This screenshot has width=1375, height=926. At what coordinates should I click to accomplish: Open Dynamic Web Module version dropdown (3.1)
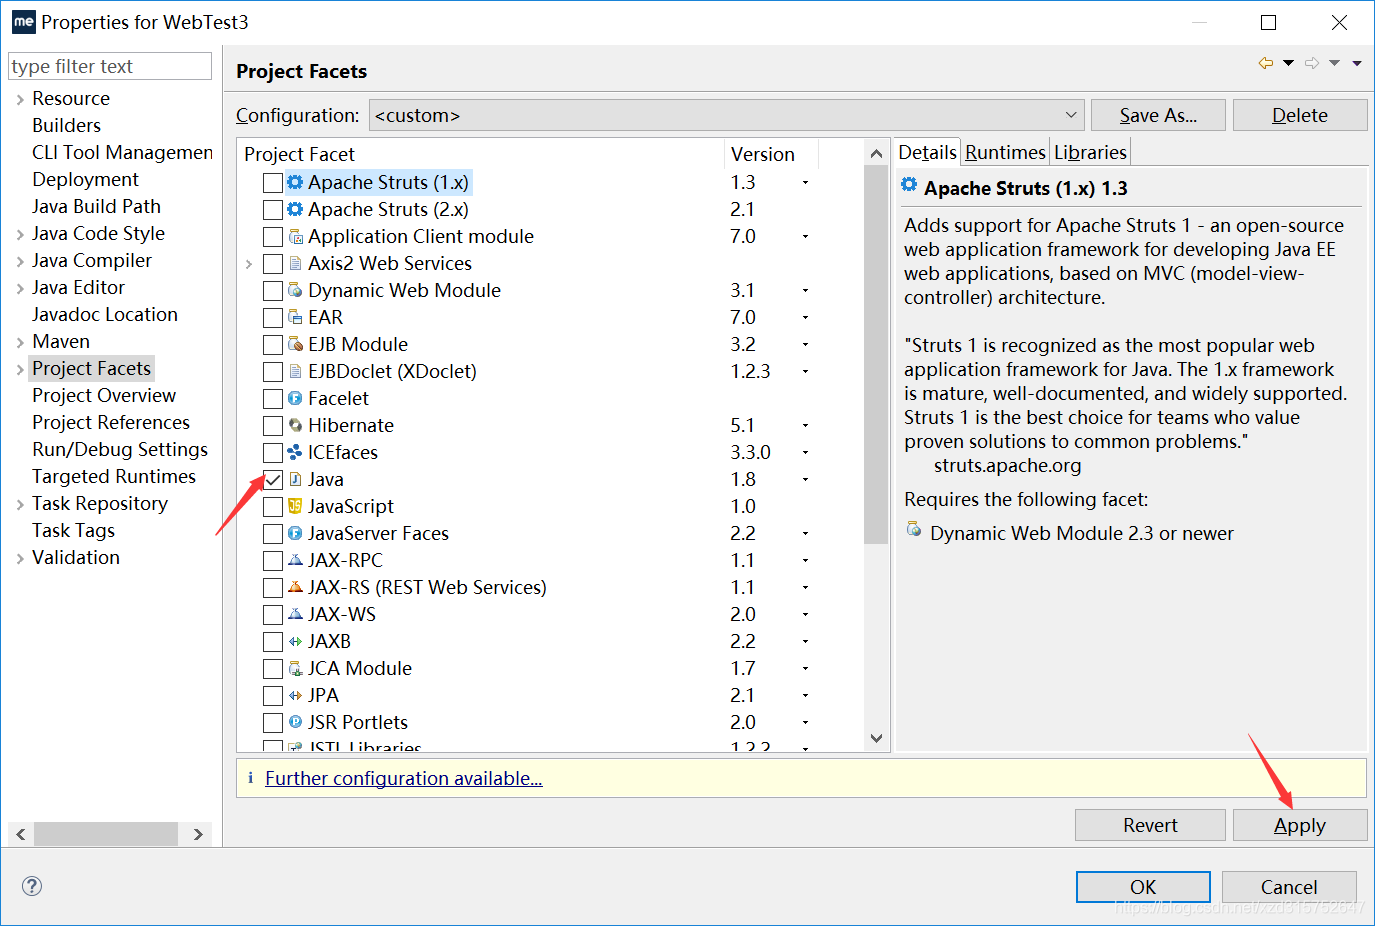[805, 291]
